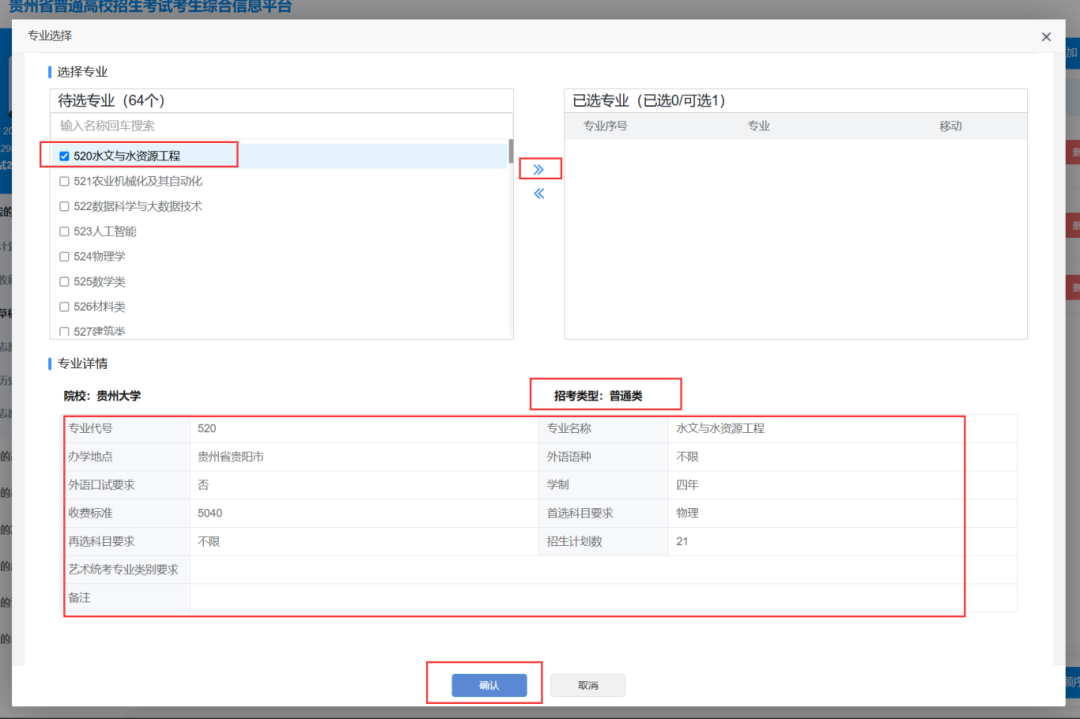Tick the 522数据科学与大数据技术 checkbox
Image resolution: width=1080 pixels, height=719 pixels.
65,207
